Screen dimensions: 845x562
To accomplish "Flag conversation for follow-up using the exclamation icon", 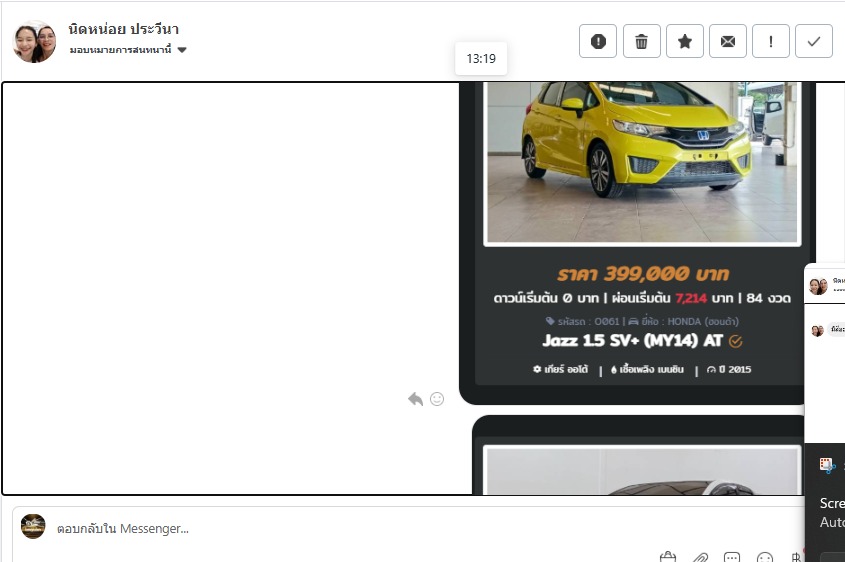I will pyautogui.click(x=771, y=41).
